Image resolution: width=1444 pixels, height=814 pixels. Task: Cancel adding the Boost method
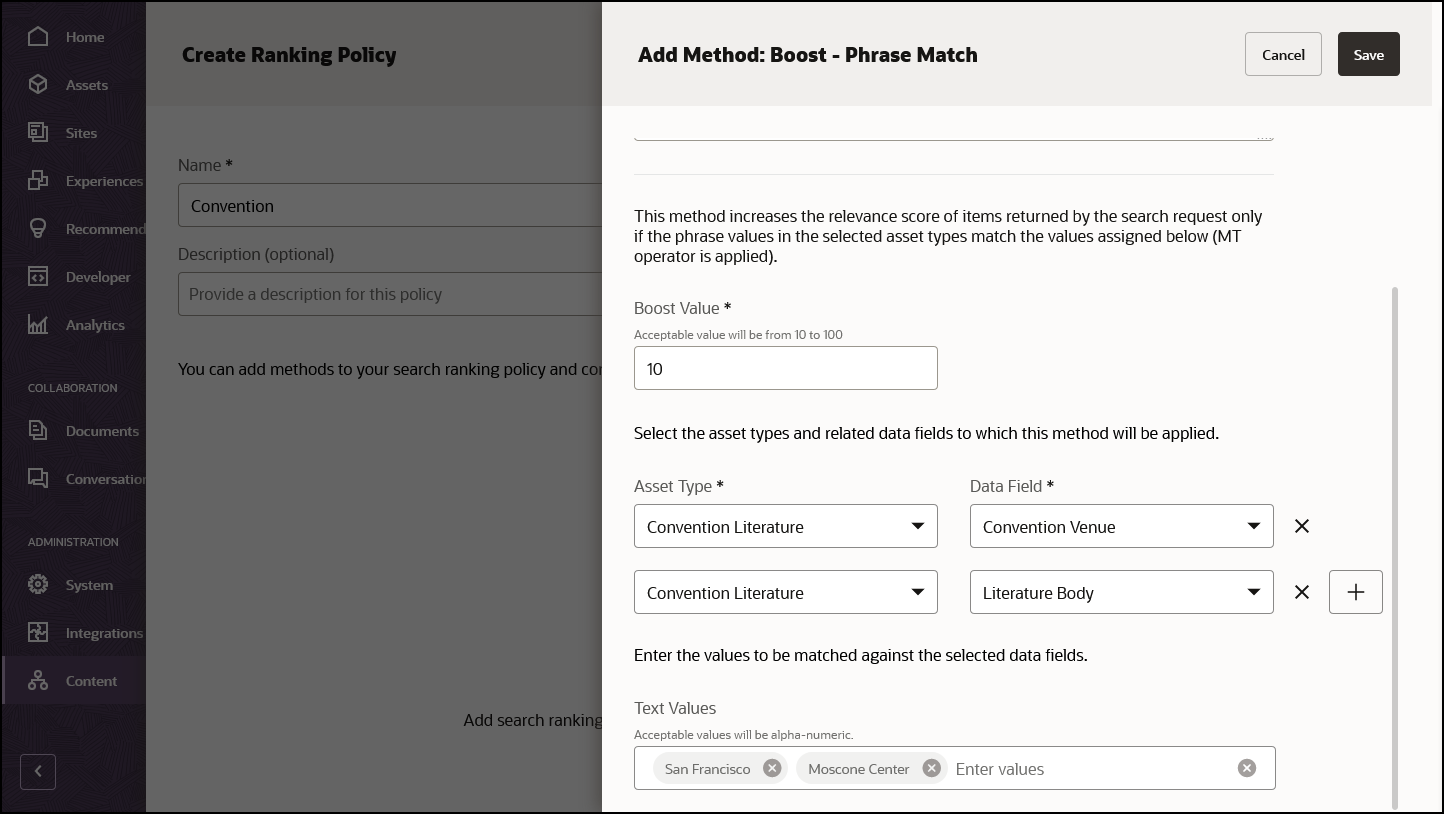click(x=1283, y=55)
